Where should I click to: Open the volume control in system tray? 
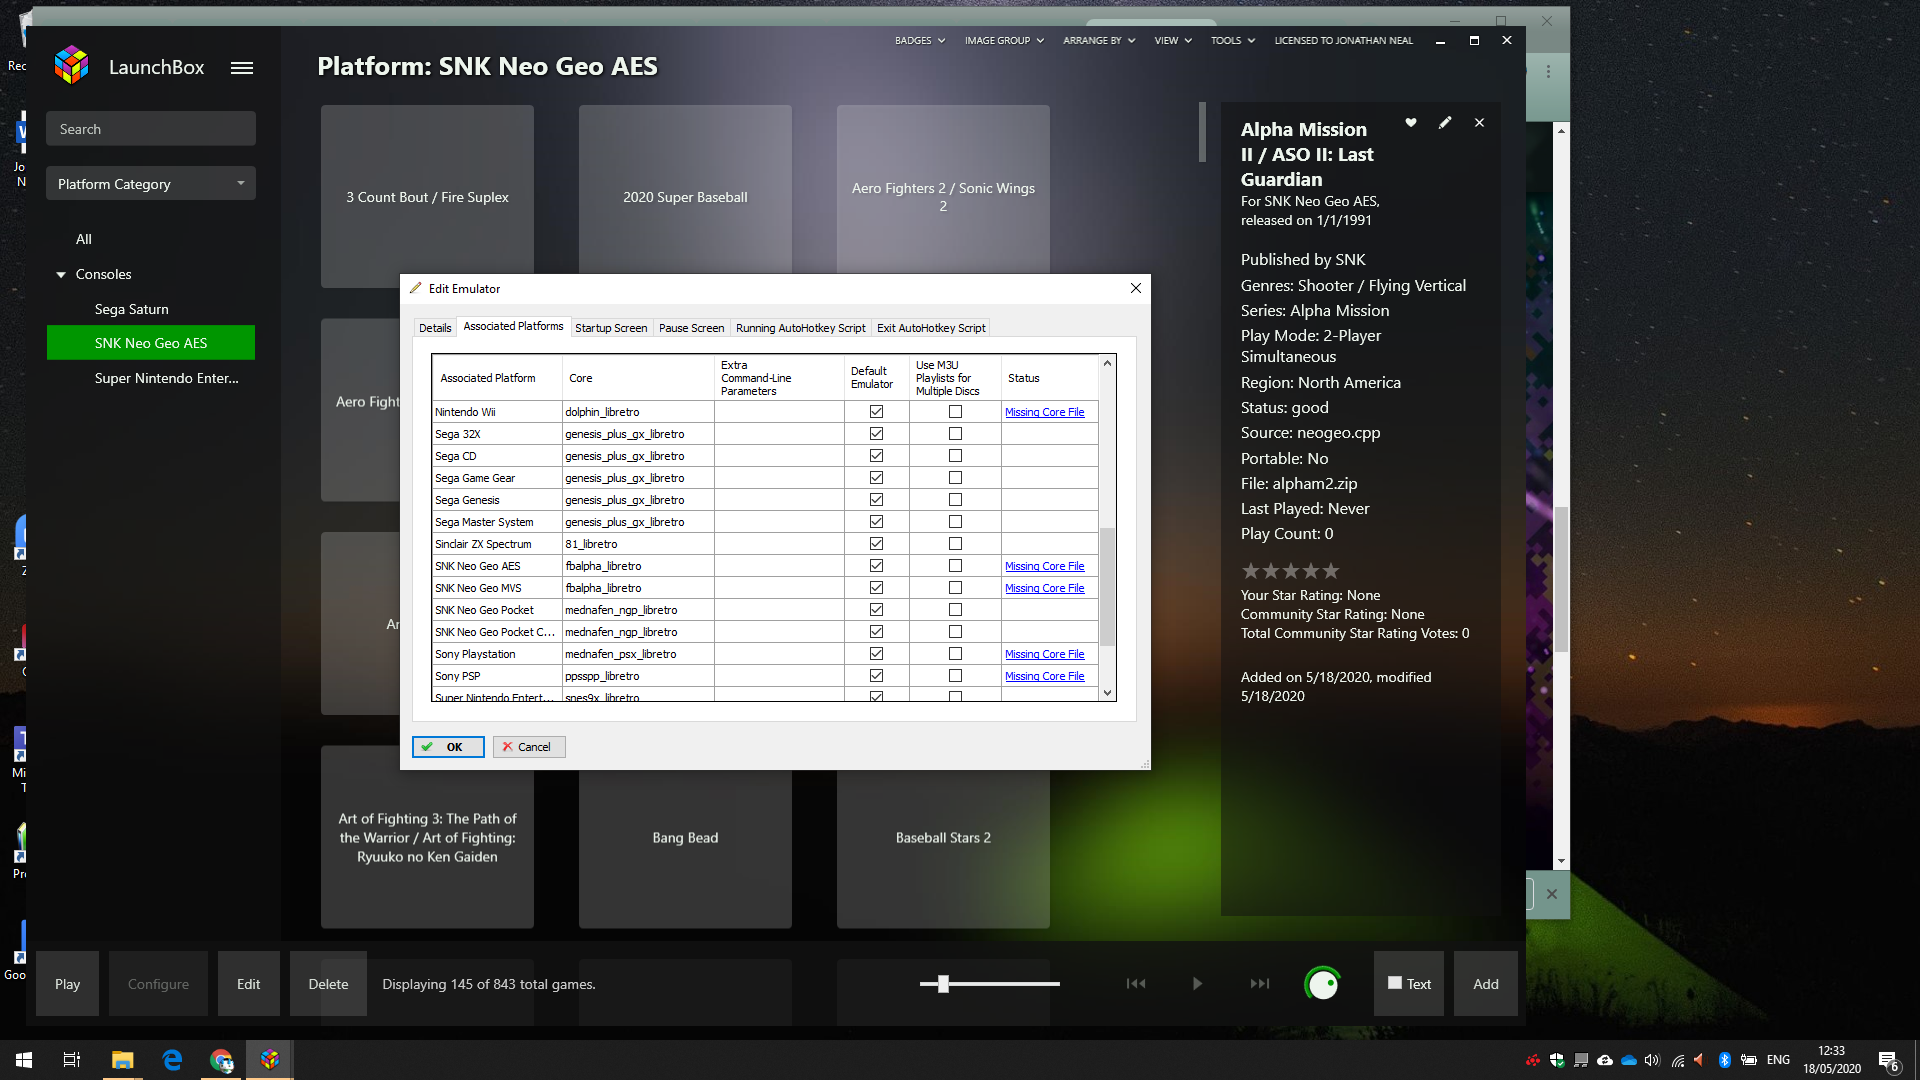point(1652,1060)
